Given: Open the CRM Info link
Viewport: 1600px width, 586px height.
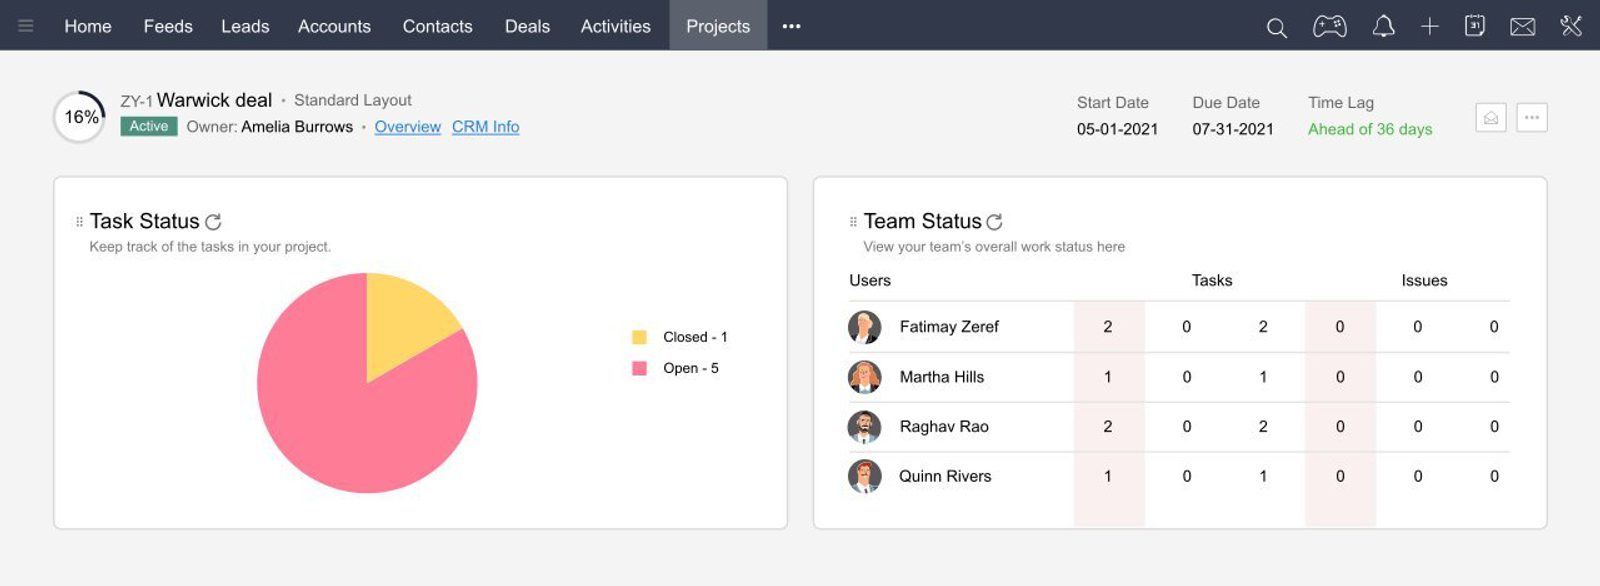Looking at the screenshot, I should point(485,127).
